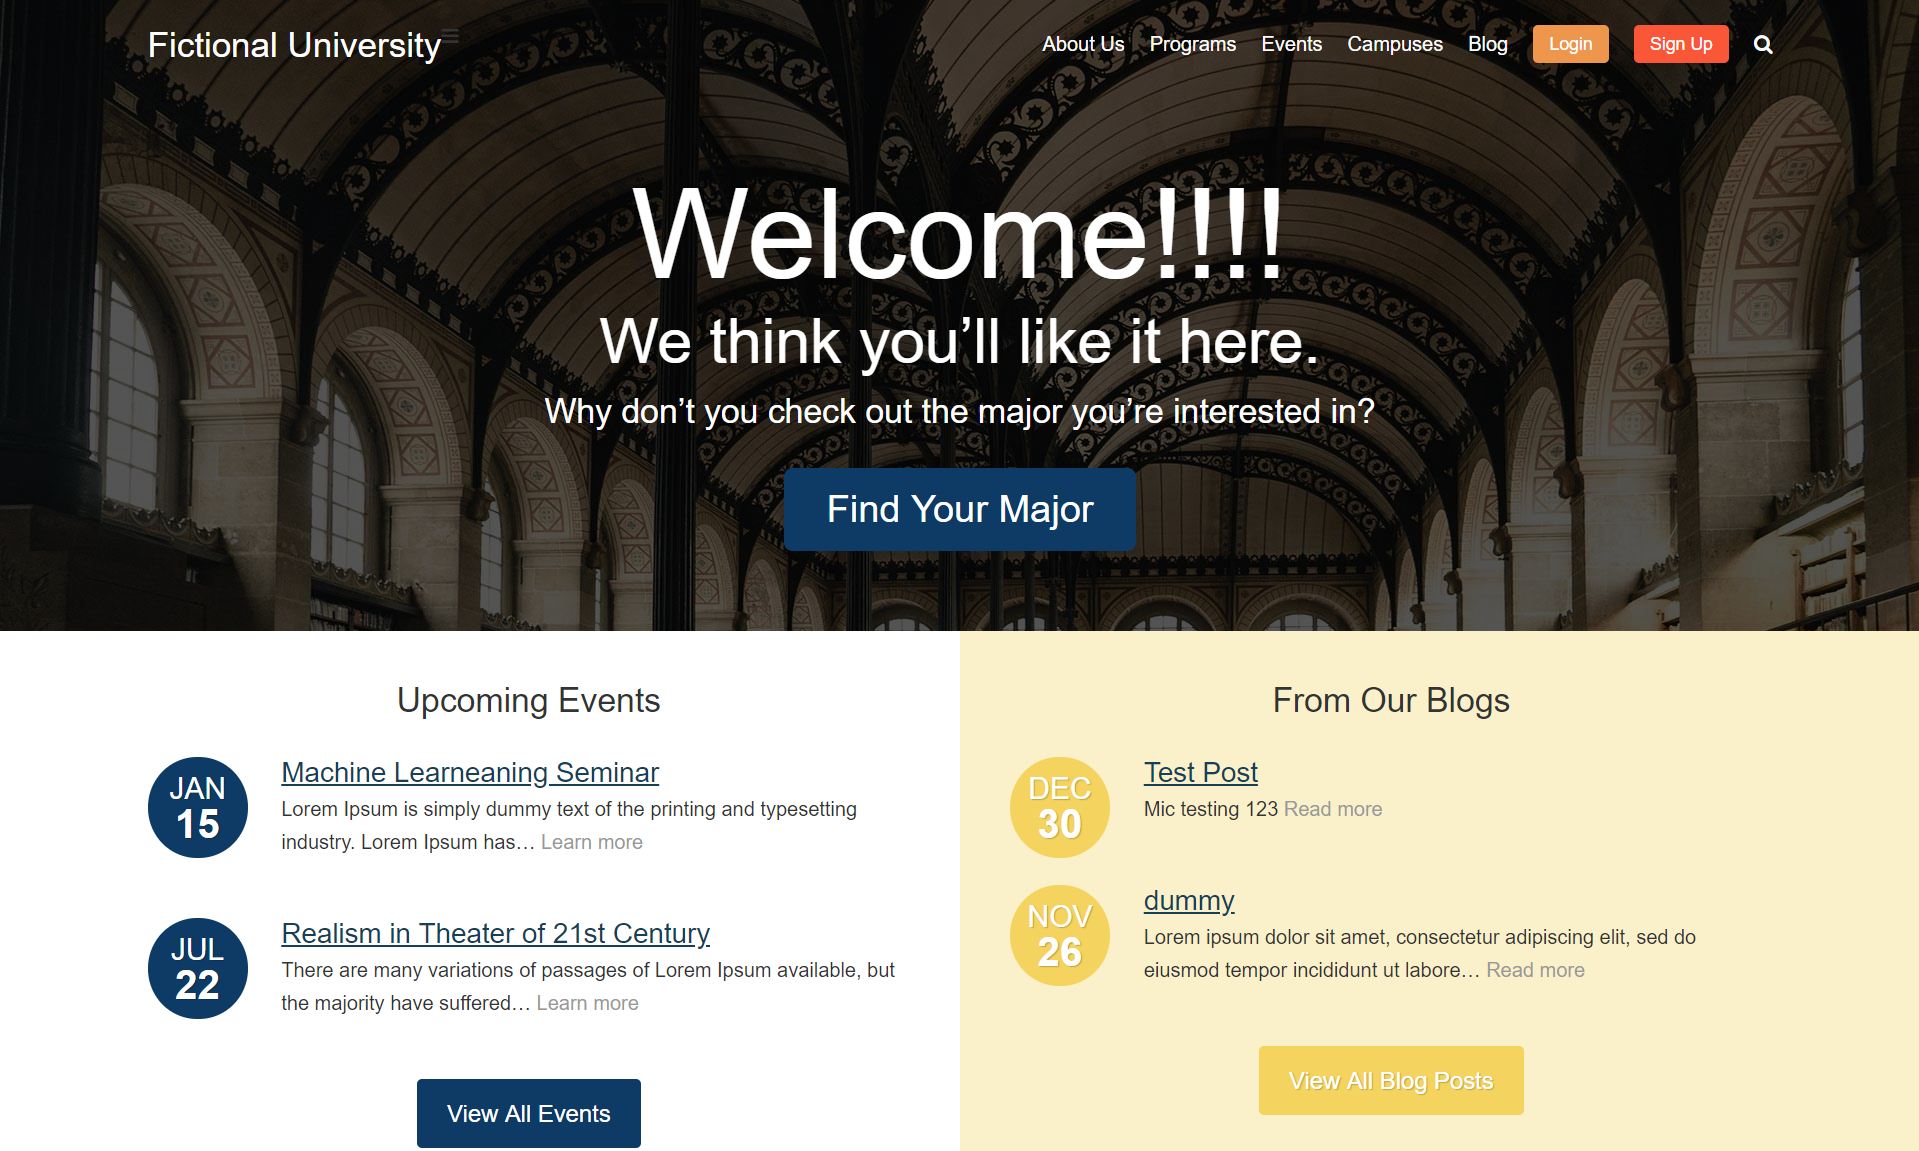Select the JUL 22 date badge

click(198, 968)
